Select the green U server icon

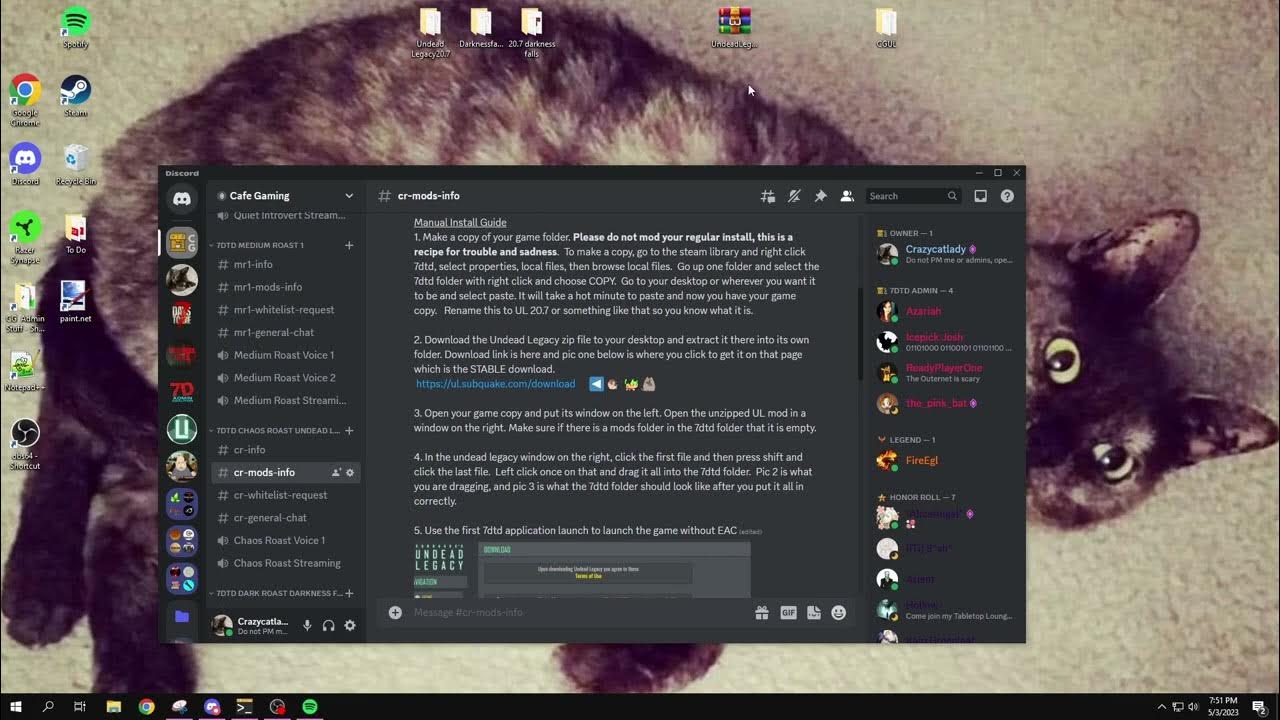point(182,429)
